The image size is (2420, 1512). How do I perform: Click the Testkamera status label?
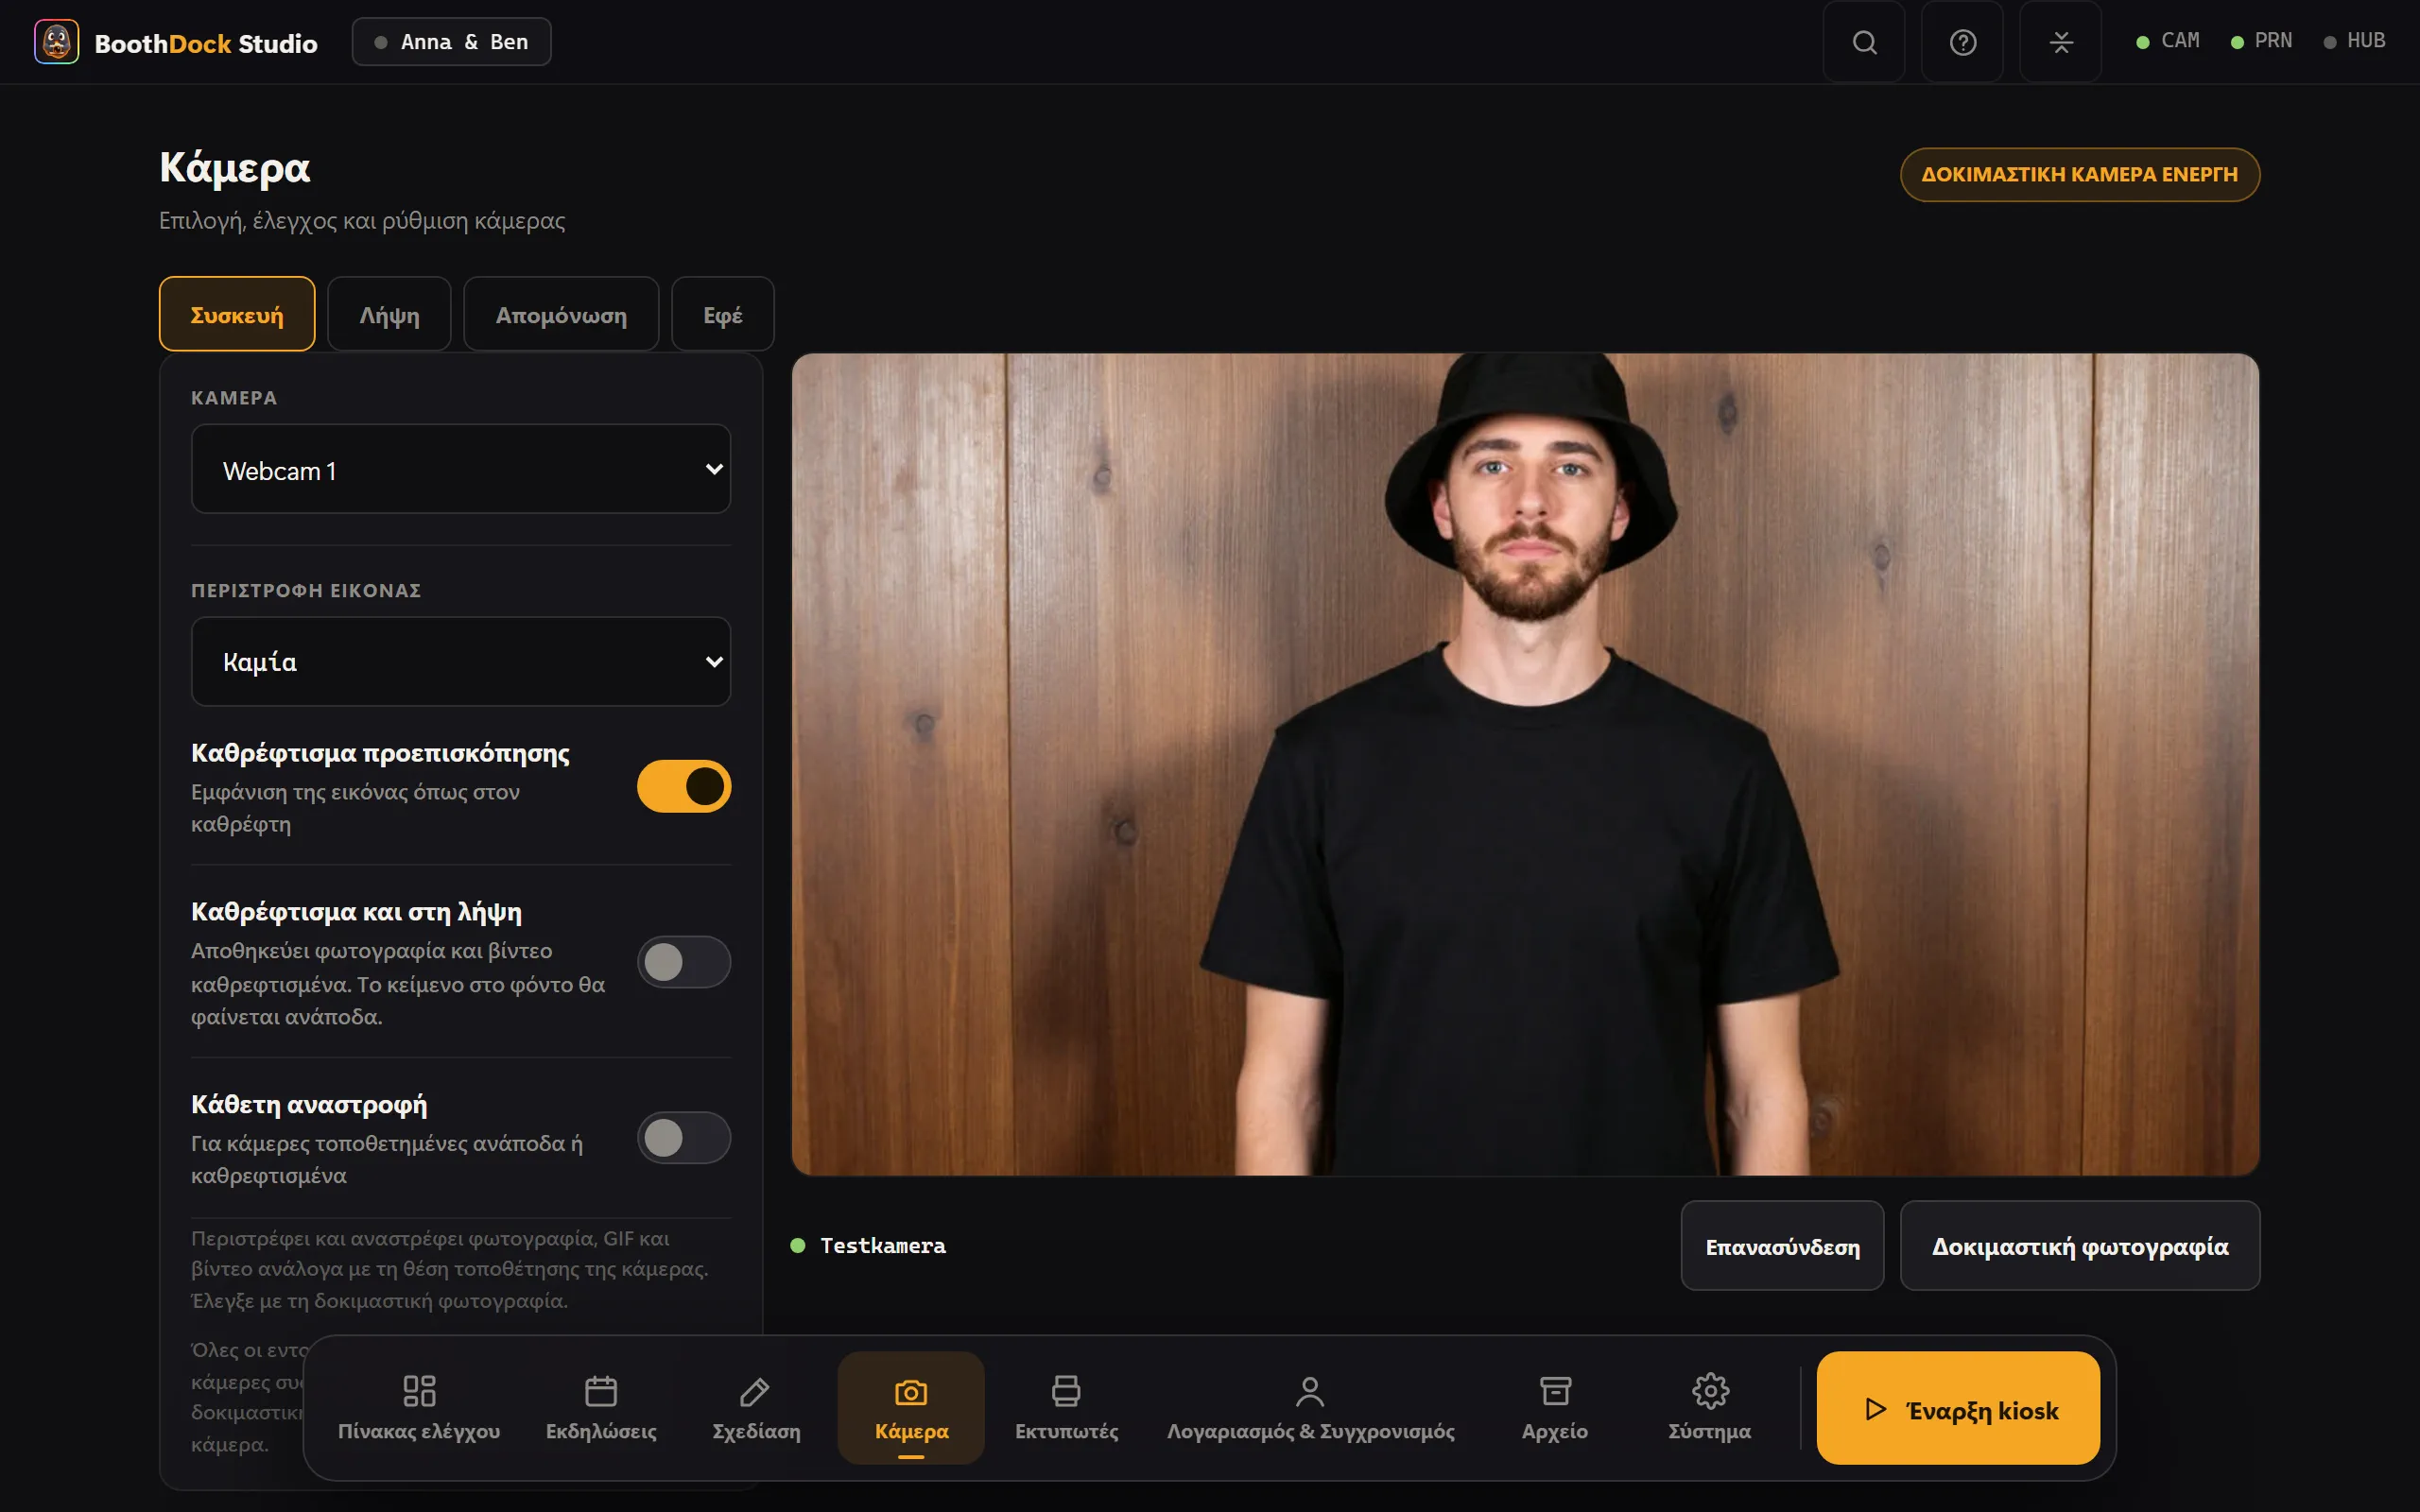(882, 1246)
